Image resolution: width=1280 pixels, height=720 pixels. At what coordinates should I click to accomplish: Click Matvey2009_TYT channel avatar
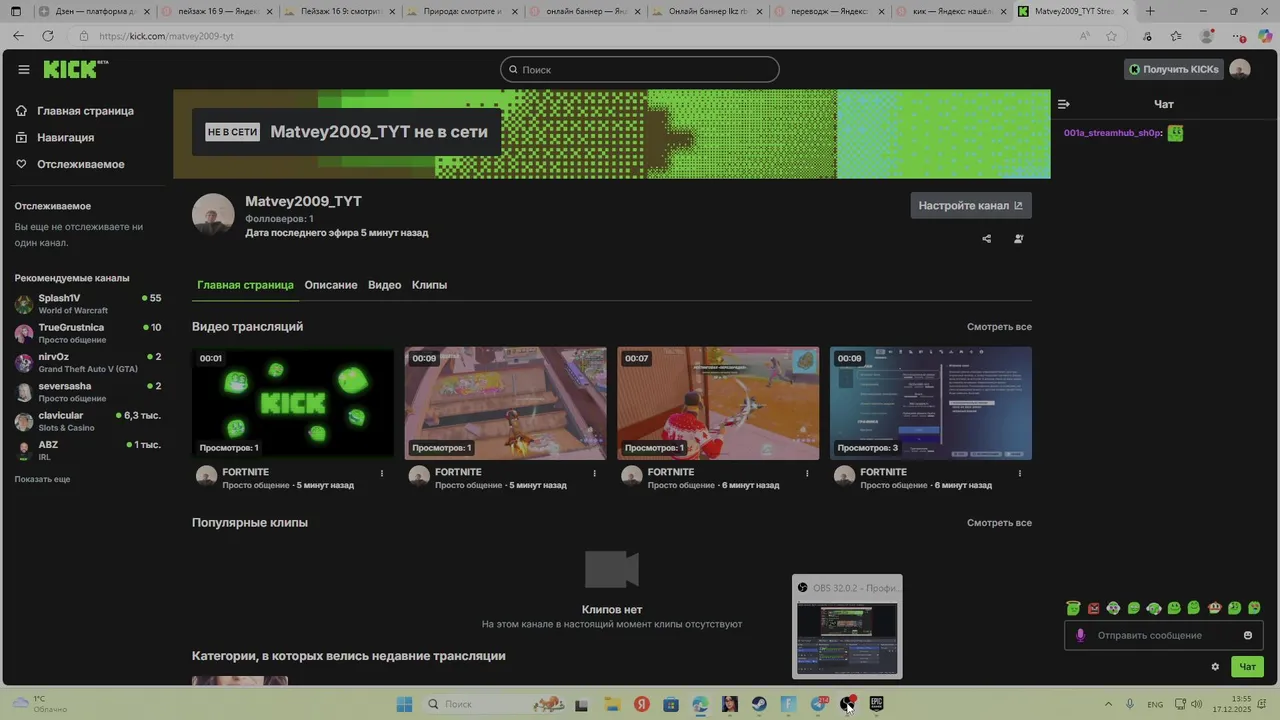(x=213, y=215)
